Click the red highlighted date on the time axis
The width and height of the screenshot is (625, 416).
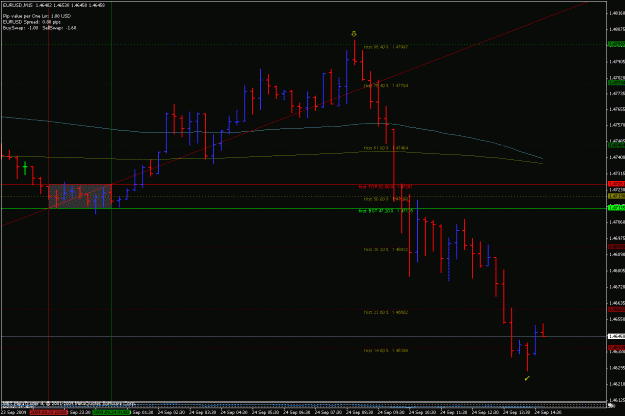48,412
